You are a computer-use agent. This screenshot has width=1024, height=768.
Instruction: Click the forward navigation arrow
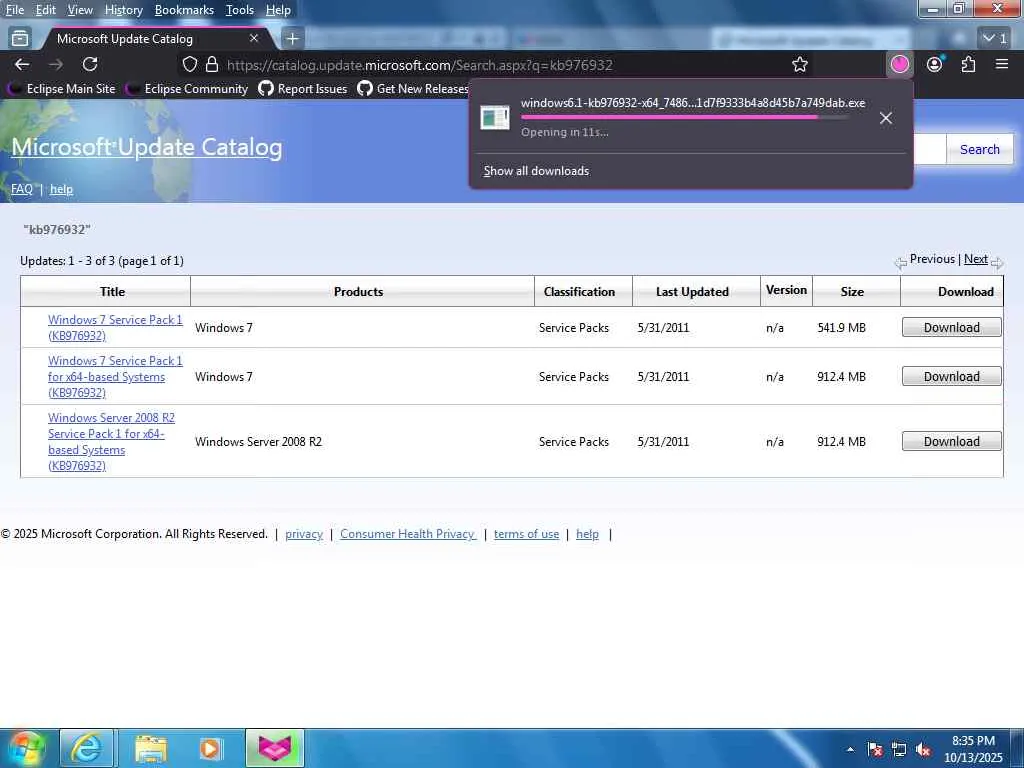click(56, 65)
